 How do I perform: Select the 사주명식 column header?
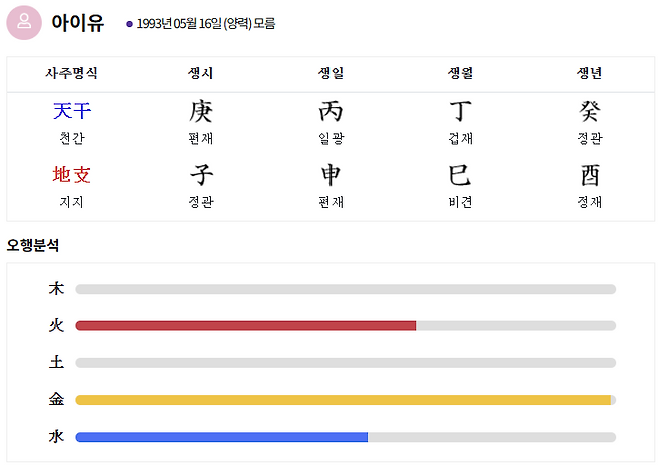71,74
